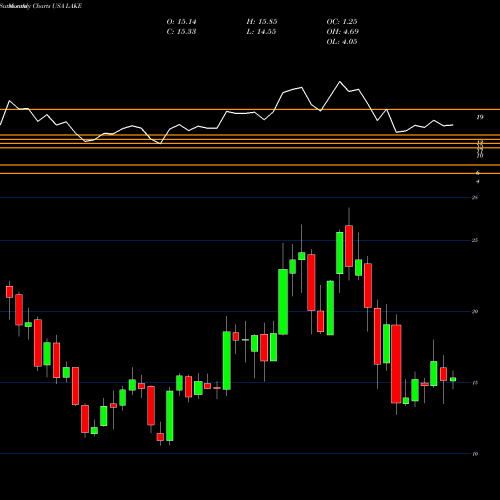The width and height of the screenshot is (500, 500).
Task: Click the '28' price axis label
Action: [475, 198]
